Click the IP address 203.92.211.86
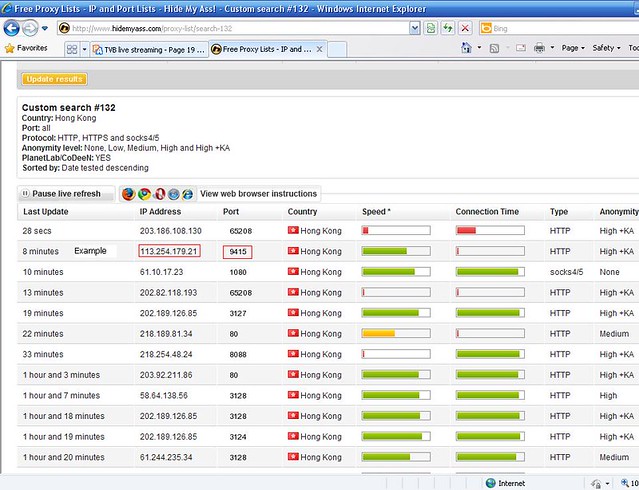Screen dimensions: 639x490 coord(166,375)
